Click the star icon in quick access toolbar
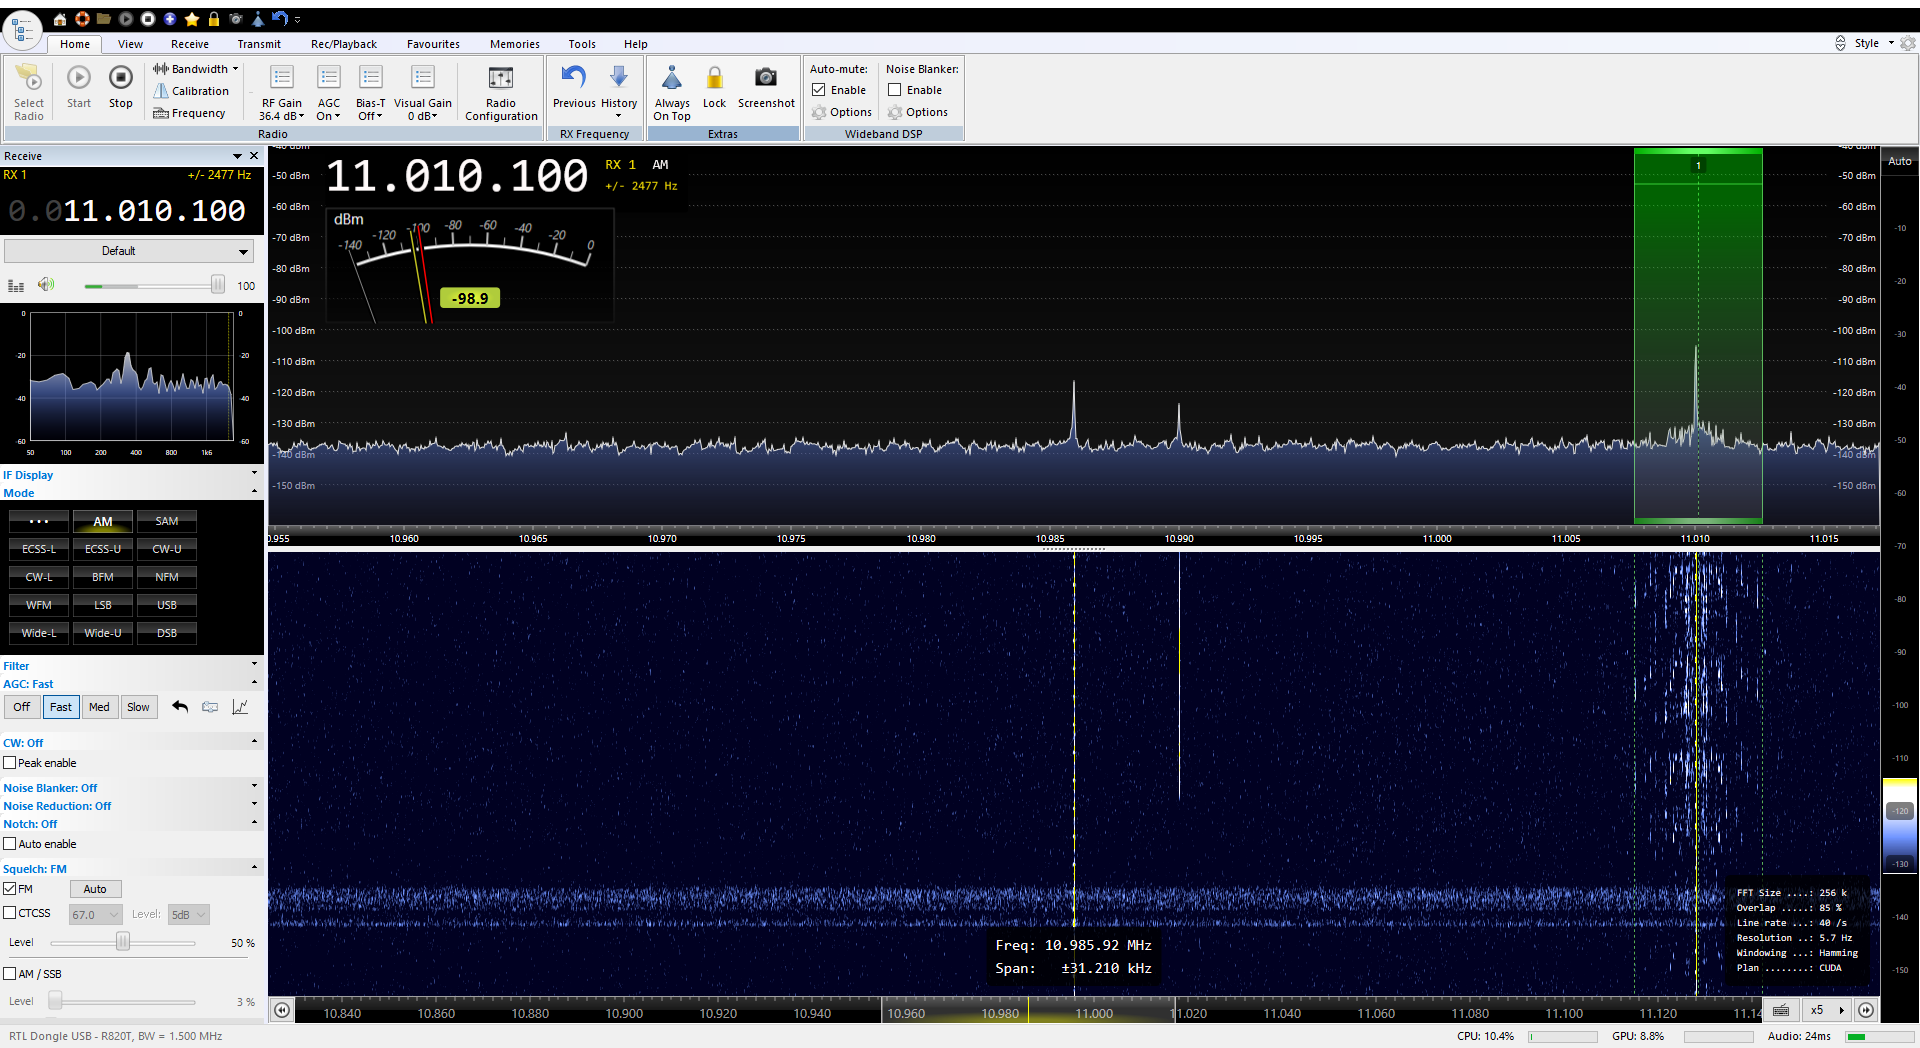1920x1048 pixels. coord(191,19)
